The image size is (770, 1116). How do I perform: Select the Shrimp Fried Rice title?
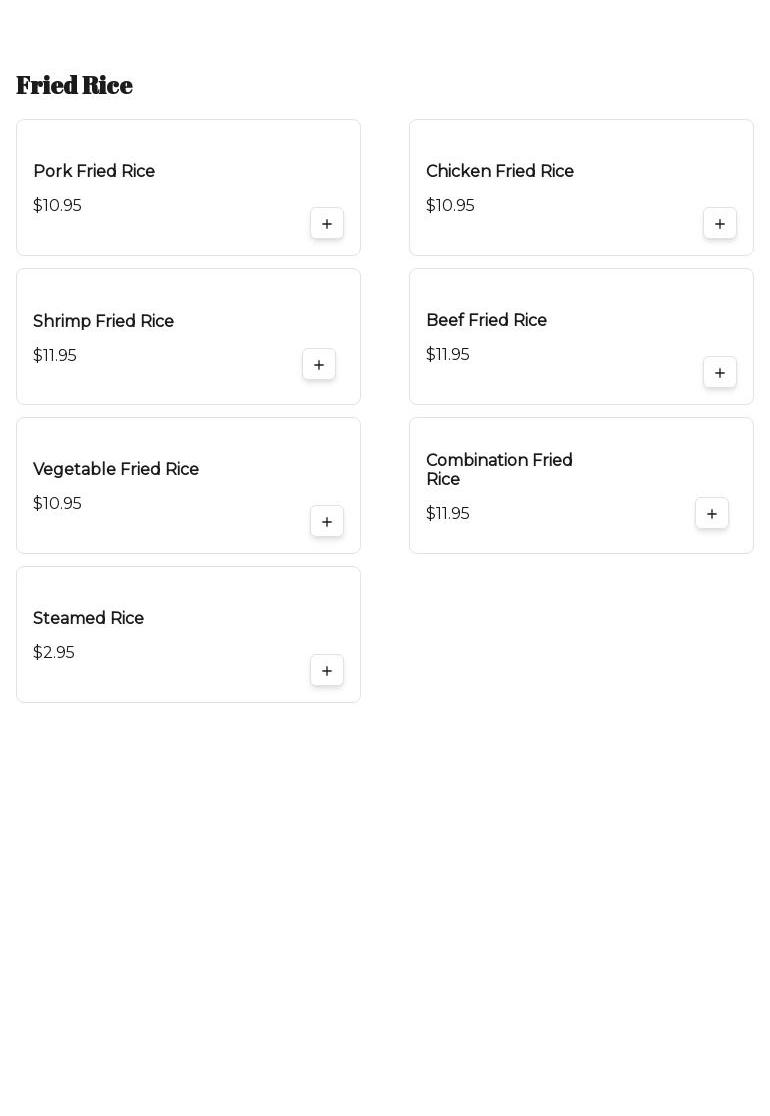tap(103, 322)
